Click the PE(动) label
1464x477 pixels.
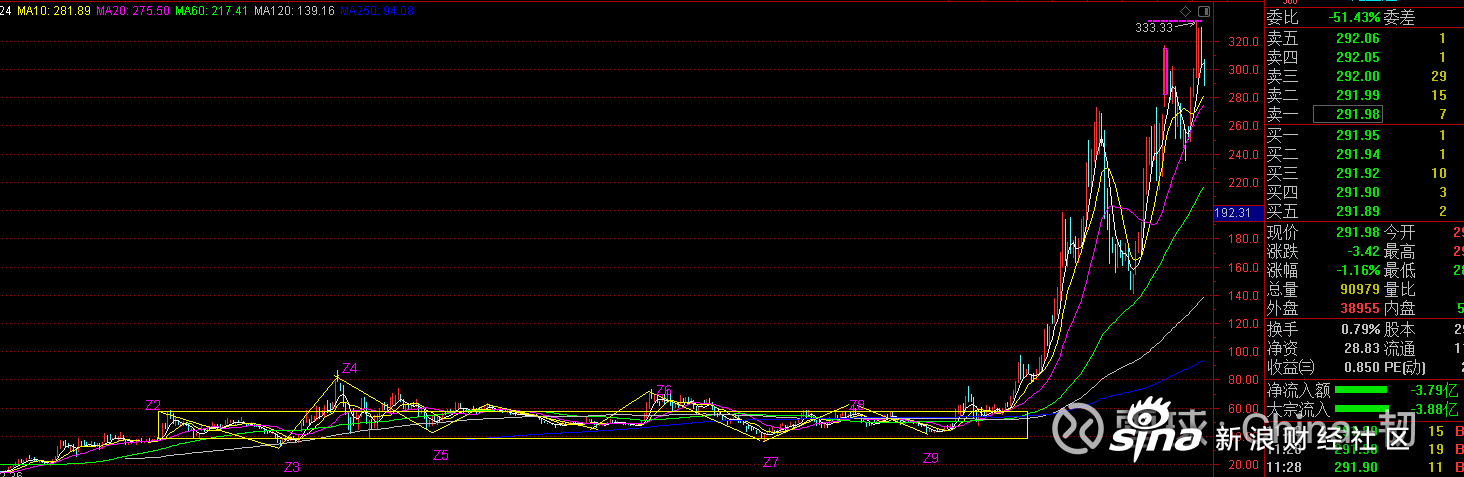[1405, 367]
